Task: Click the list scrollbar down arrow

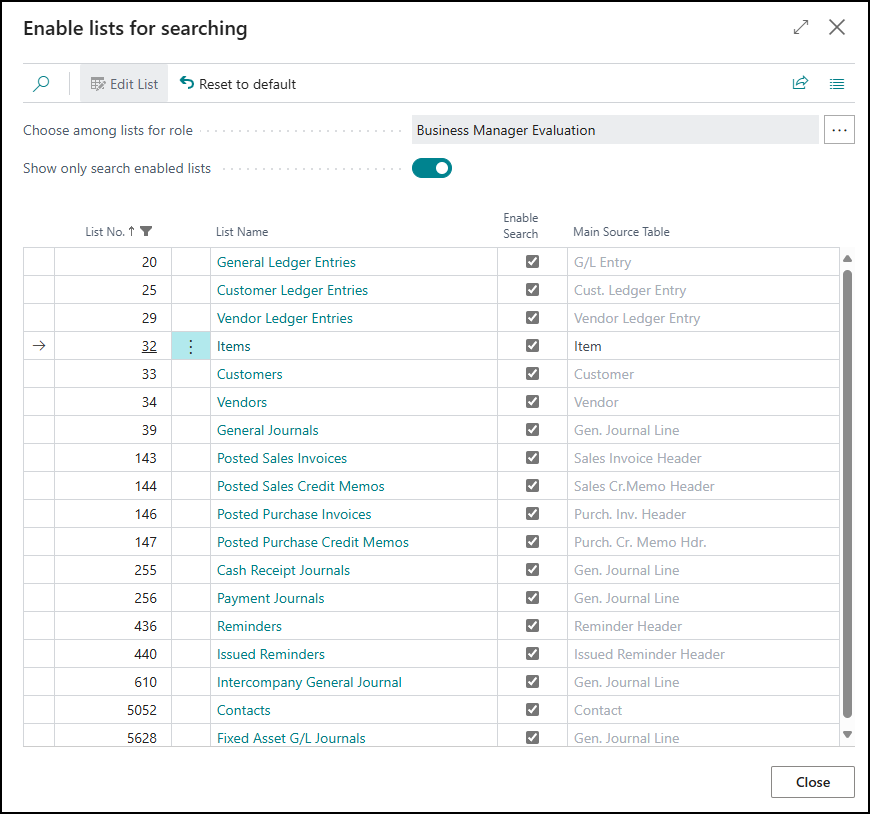Action: [847, 734]
